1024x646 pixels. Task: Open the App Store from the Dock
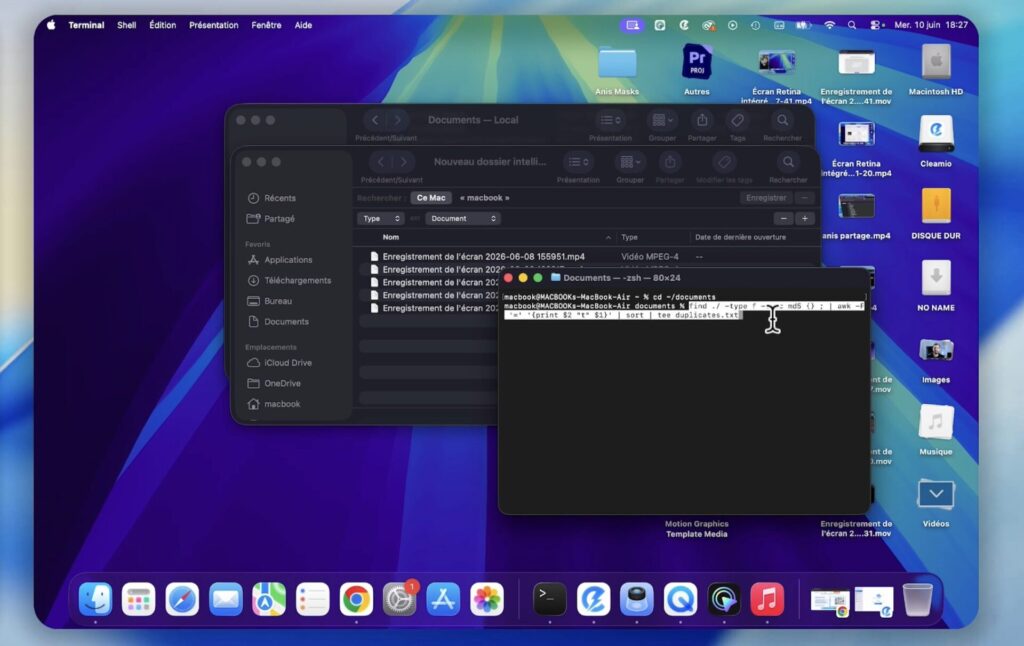click(443, 599)
